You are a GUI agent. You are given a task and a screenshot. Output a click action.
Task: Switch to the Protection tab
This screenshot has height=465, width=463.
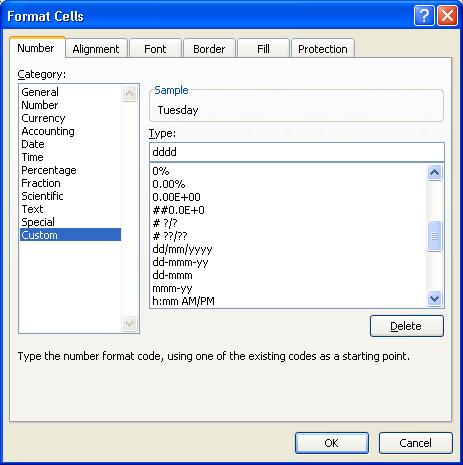[323, 49]
